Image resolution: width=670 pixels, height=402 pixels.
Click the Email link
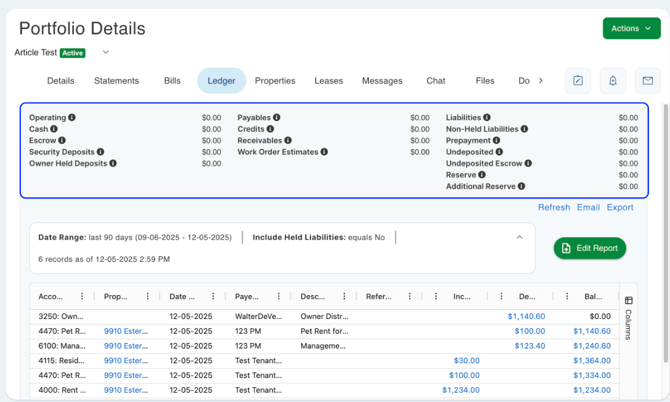[588, 207]
